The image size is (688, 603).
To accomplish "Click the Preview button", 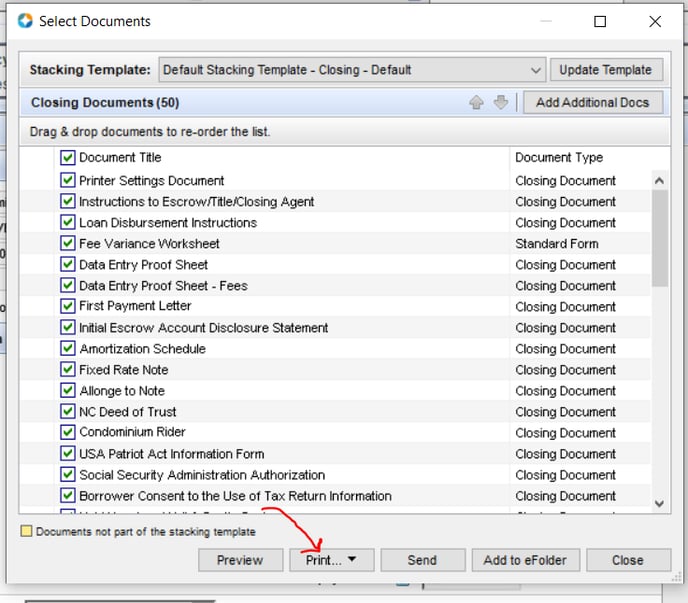I will coord(240,560).
